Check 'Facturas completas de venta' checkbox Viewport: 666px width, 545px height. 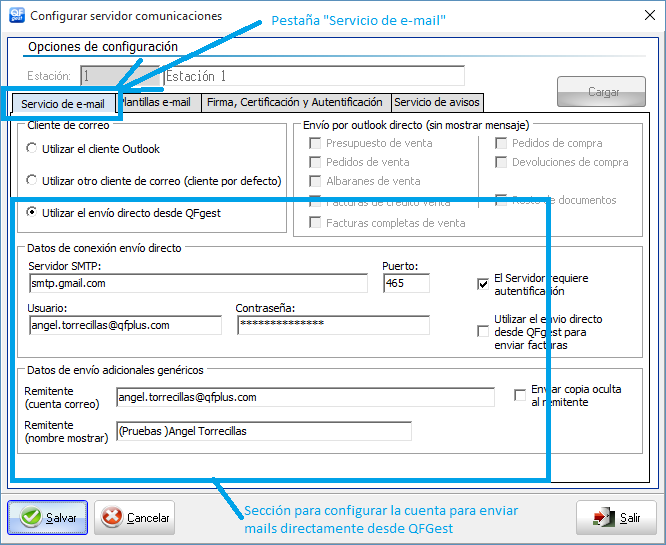(x=315, y=222)
